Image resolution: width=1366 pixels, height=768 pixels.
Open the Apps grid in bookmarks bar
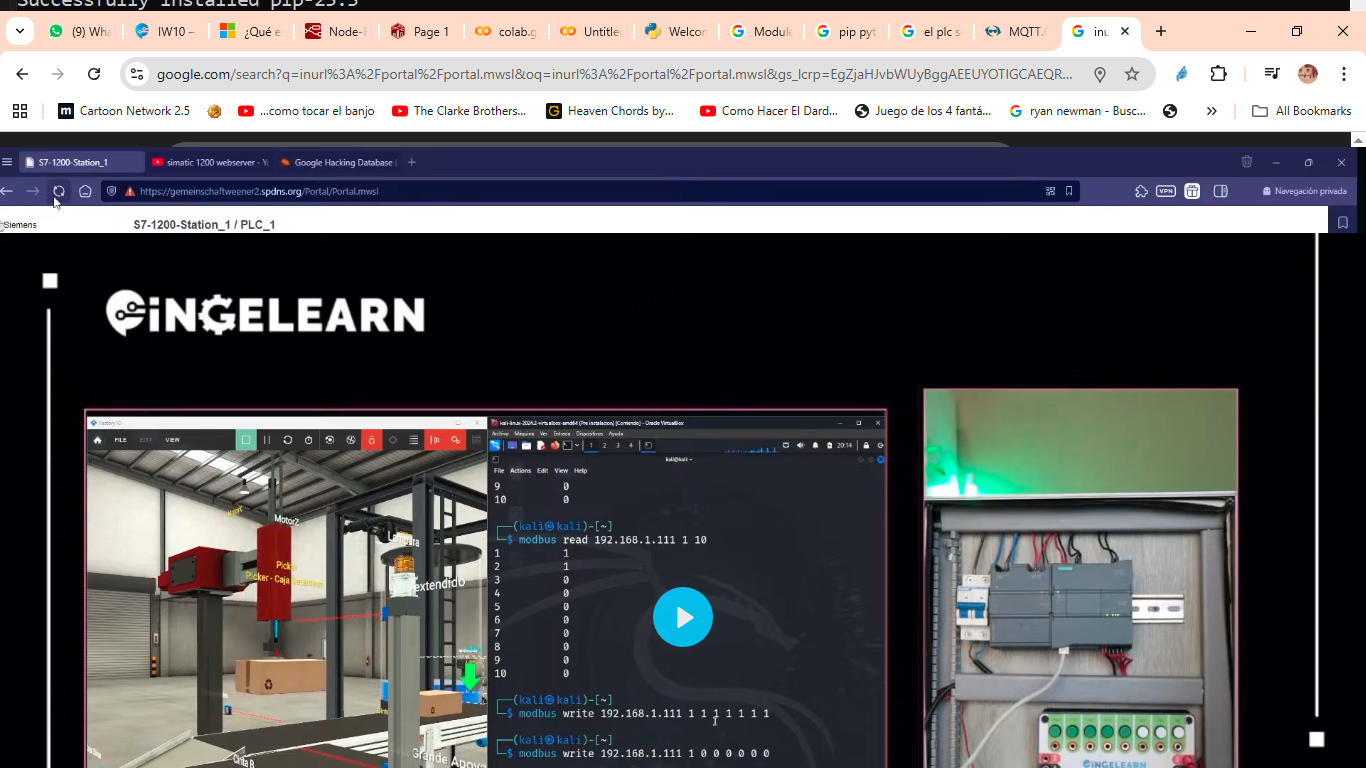[20, 111]
